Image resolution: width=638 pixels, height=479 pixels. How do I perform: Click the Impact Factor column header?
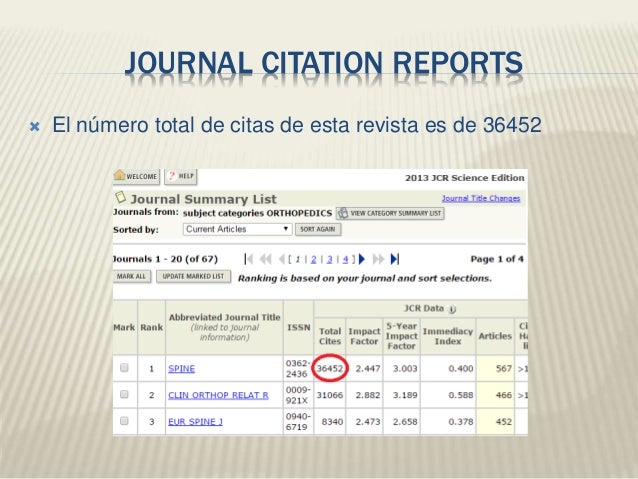[364, 336]
